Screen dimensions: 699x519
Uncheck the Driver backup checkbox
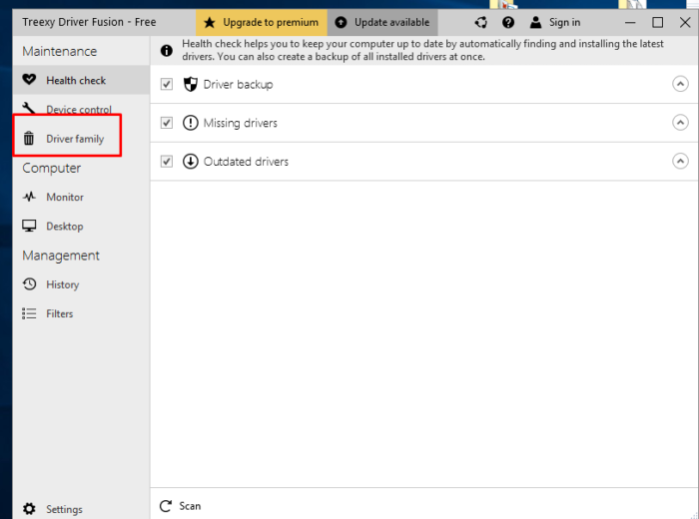pos(167,84)
